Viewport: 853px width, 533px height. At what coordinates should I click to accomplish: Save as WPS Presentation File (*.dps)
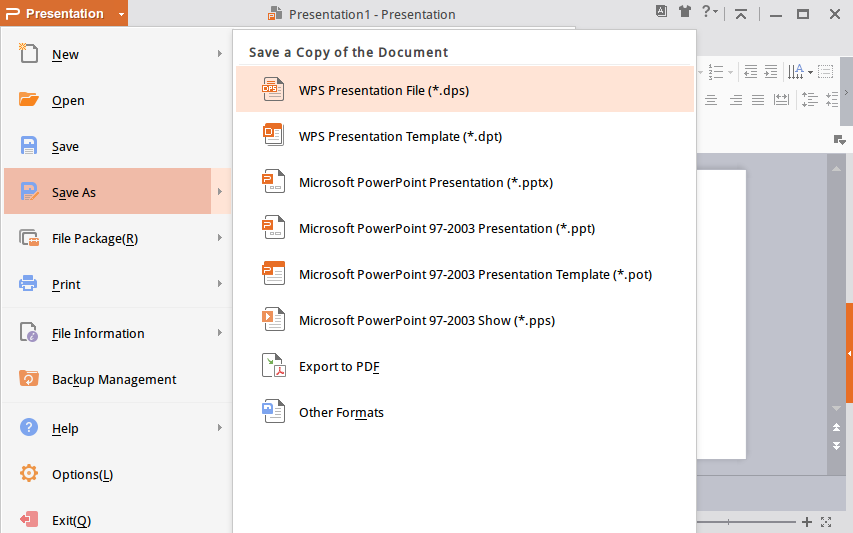[x=465, y=90]
